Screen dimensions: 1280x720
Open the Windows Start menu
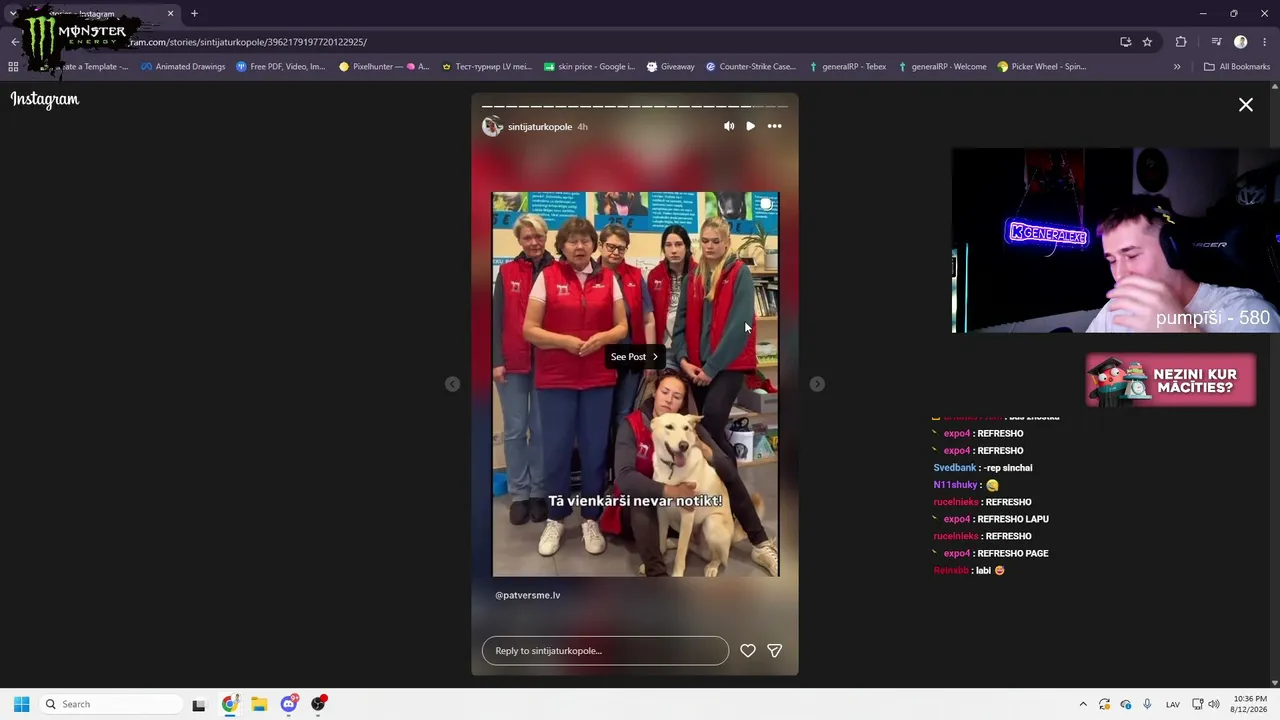21,704
